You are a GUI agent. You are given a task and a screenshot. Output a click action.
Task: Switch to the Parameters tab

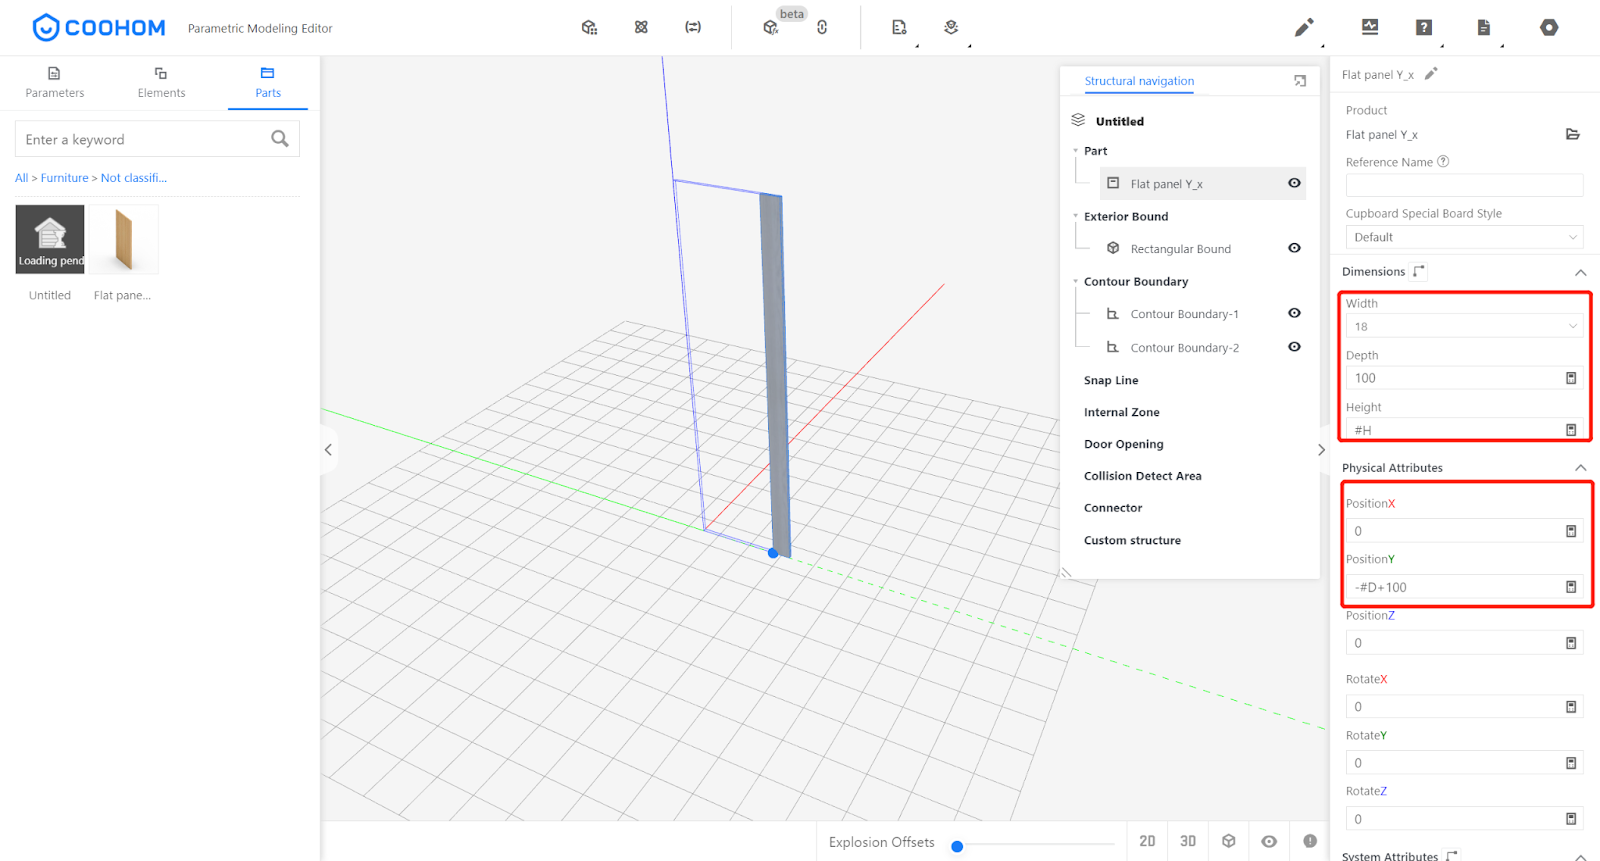(55, 82)
